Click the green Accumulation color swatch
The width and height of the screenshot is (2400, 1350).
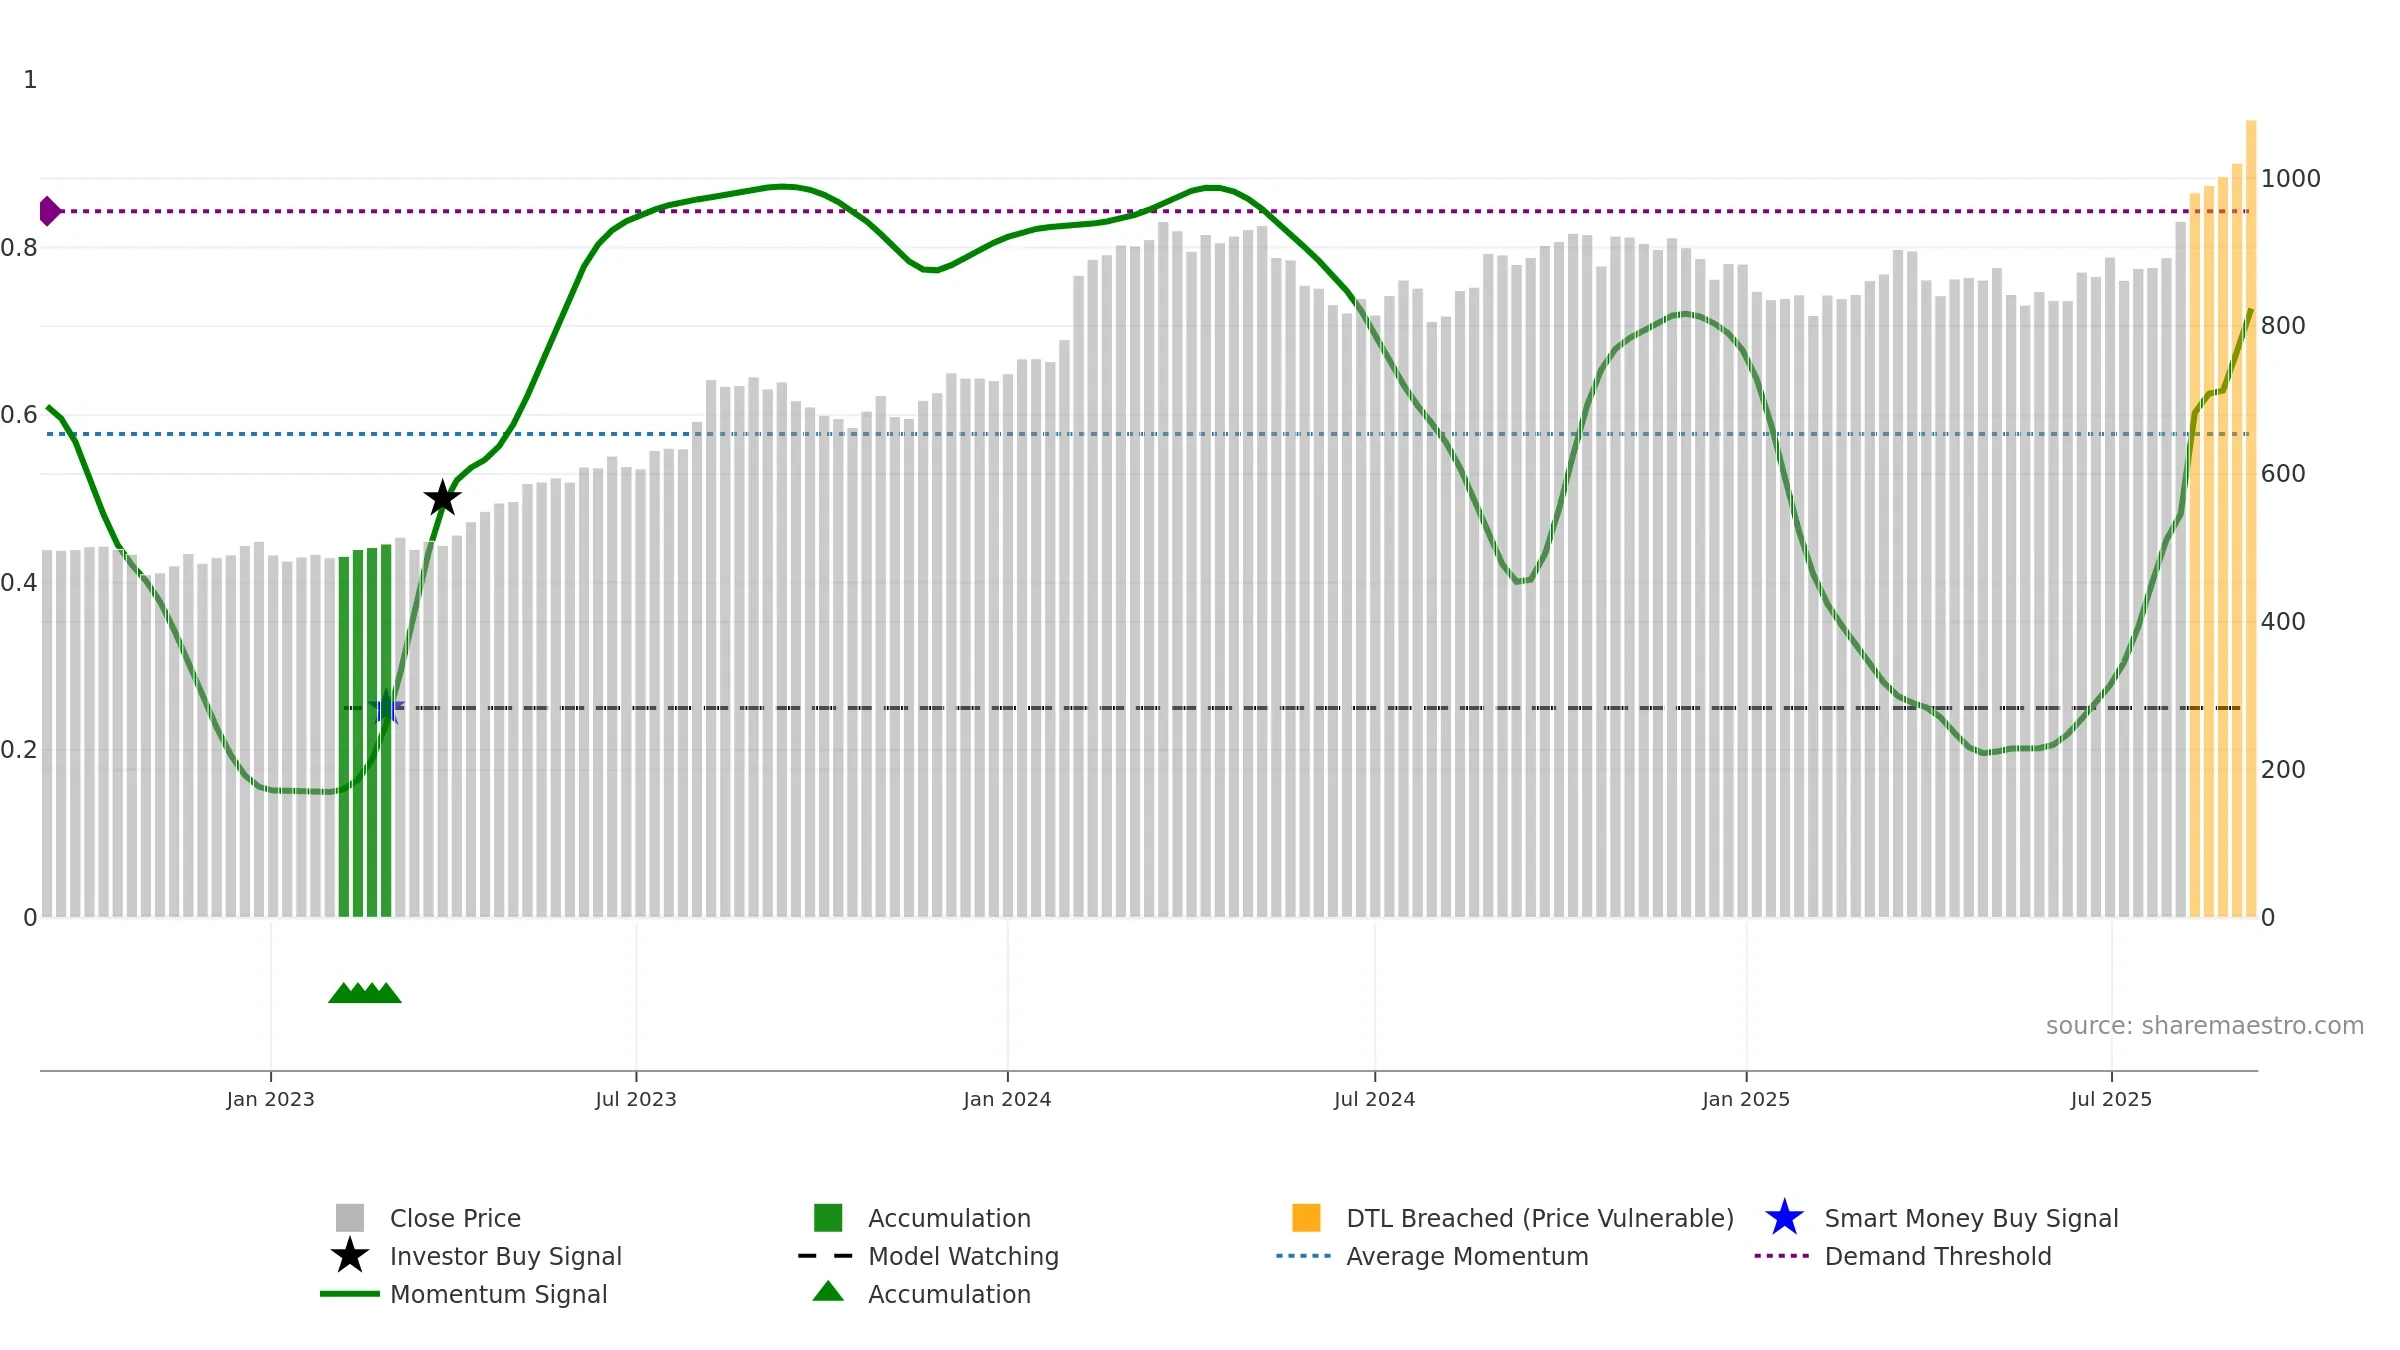coord(828,1218)
